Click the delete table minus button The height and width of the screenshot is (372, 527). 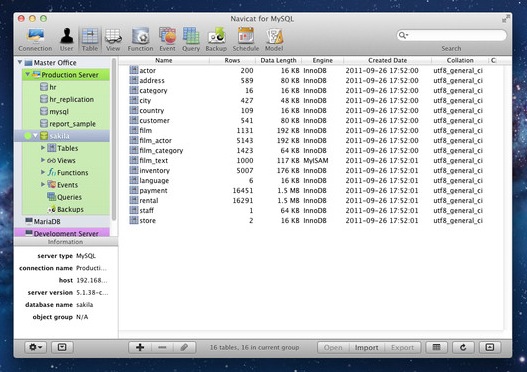coord(162,347)
